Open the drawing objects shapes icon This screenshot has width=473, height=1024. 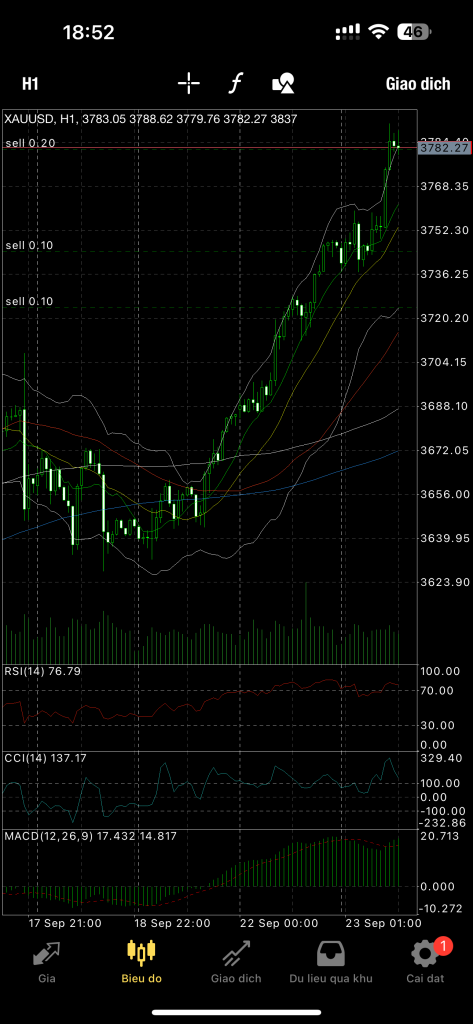283,83
